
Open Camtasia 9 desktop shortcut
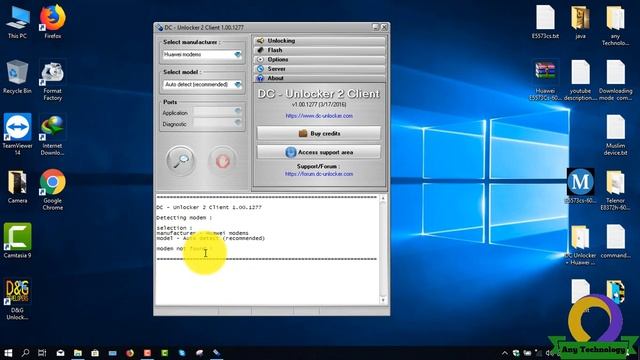(x=17, y=240)
